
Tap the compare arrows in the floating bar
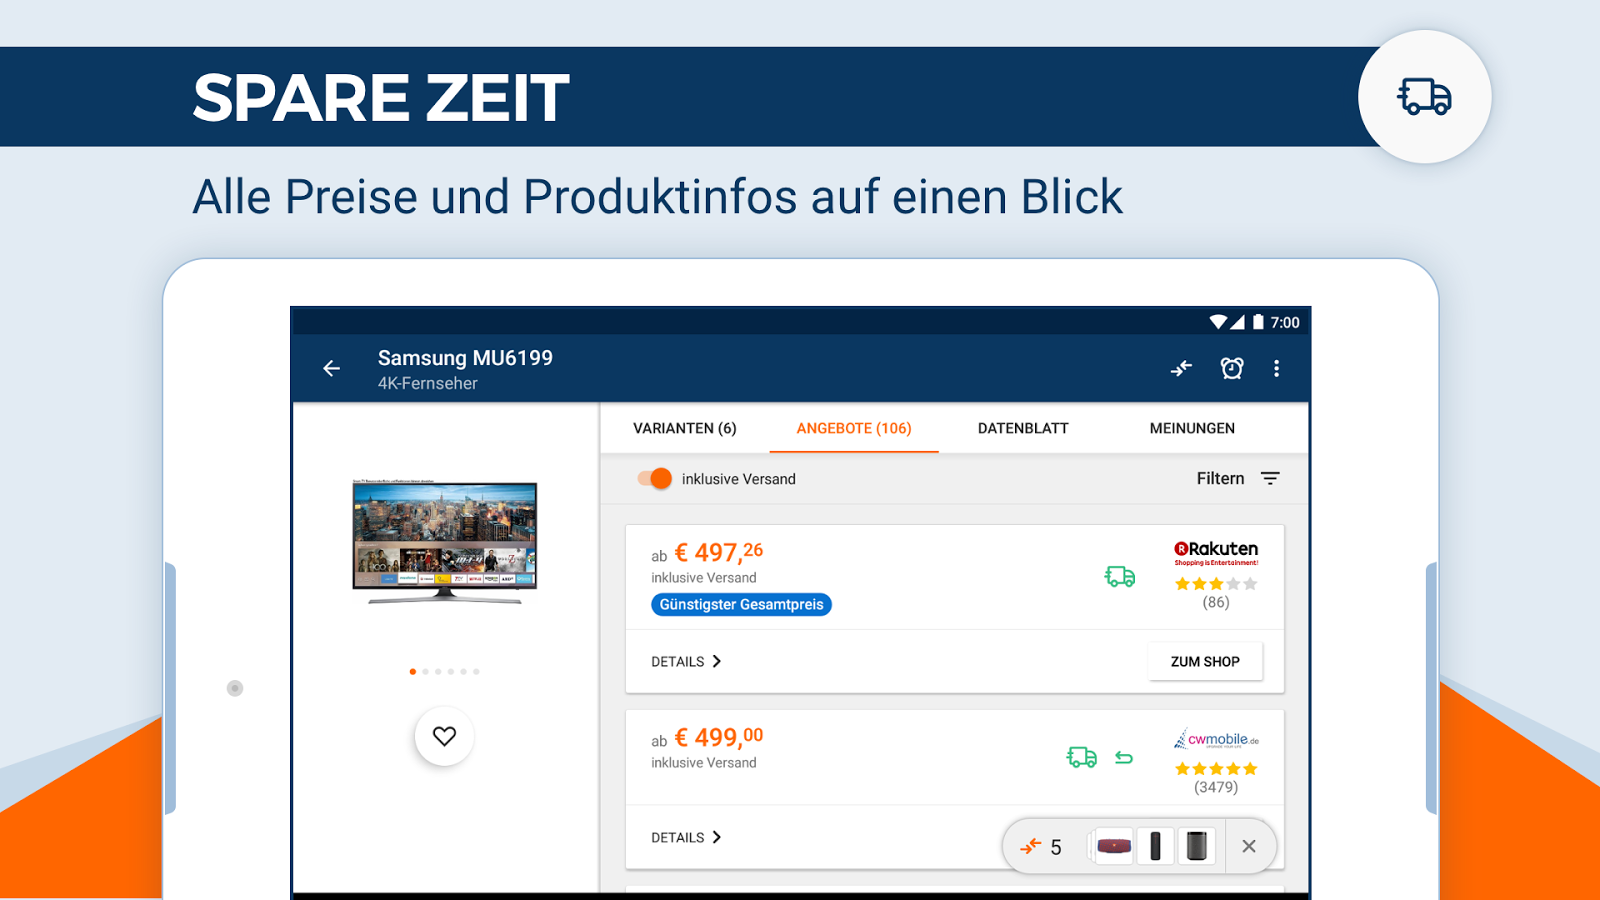pyautogui.click(x=1030, y=847)
